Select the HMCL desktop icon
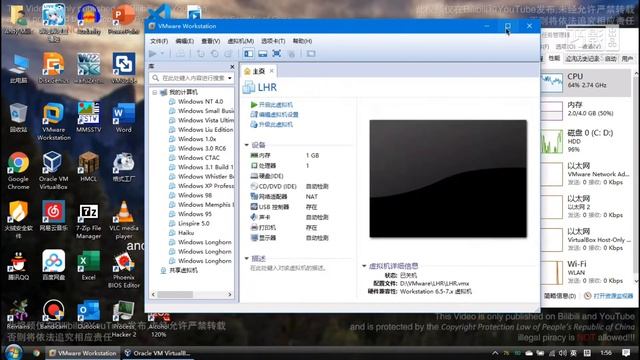Viewport: 640px width, 360px height. [x=89, y=167]
